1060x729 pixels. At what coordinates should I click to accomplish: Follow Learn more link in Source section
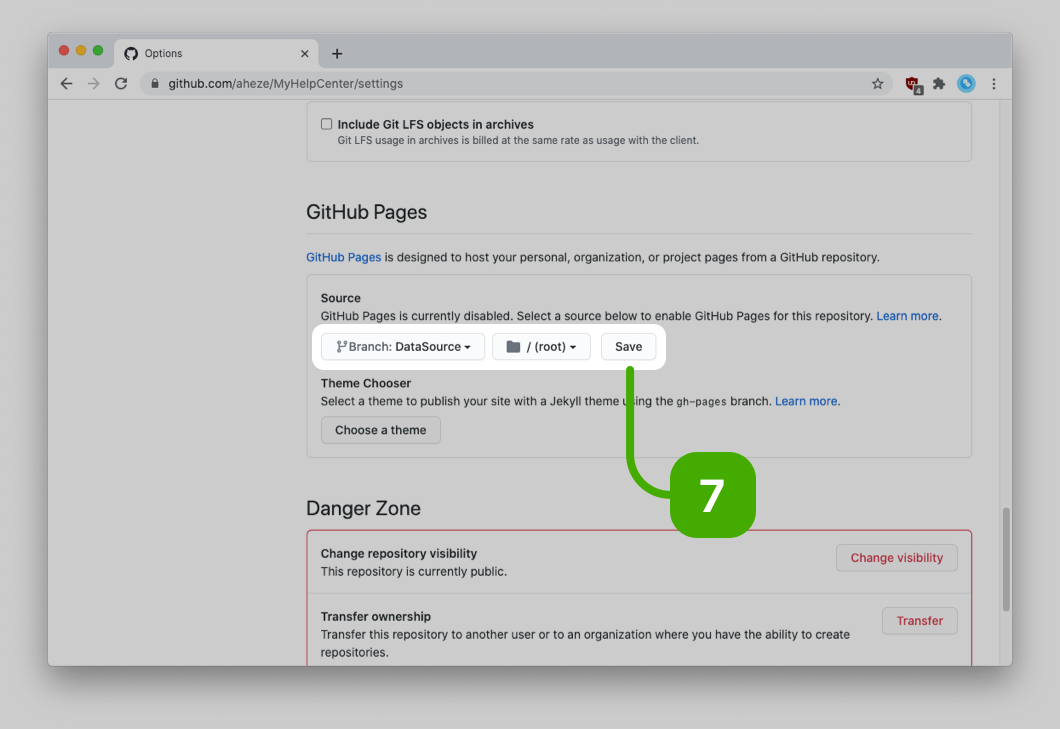[907, 316]
